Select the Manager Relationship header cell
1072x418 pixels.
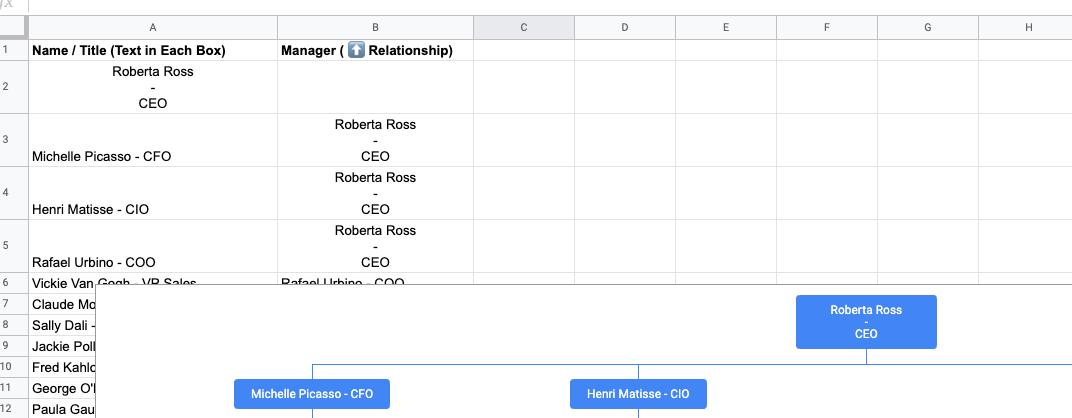pos(375,50)
